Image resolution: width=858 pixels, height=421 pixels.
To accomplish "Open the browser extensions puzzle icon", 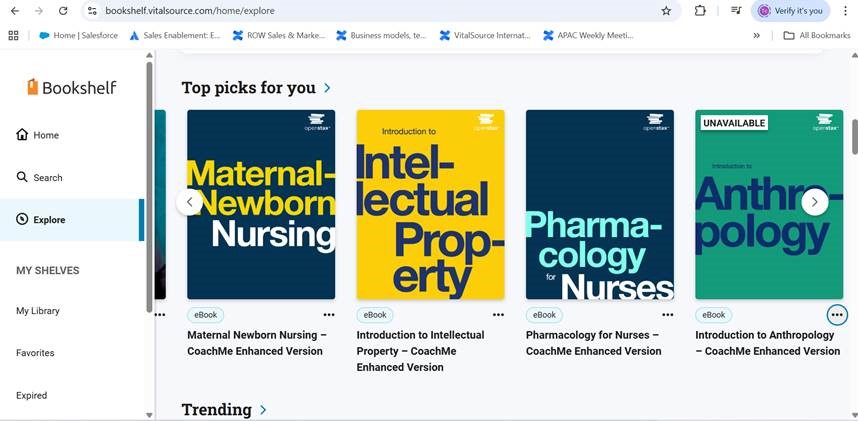I will (x=700, y=11).
